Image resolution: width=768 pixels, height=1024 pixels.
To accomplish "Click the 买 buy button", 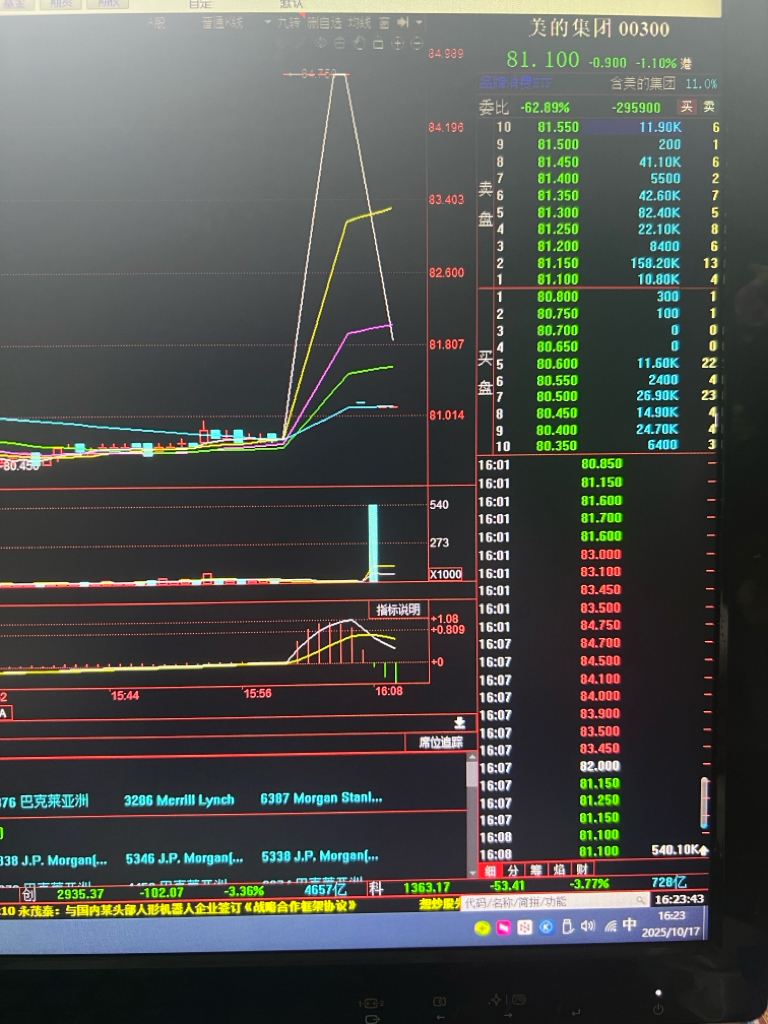I will [686, 106].
